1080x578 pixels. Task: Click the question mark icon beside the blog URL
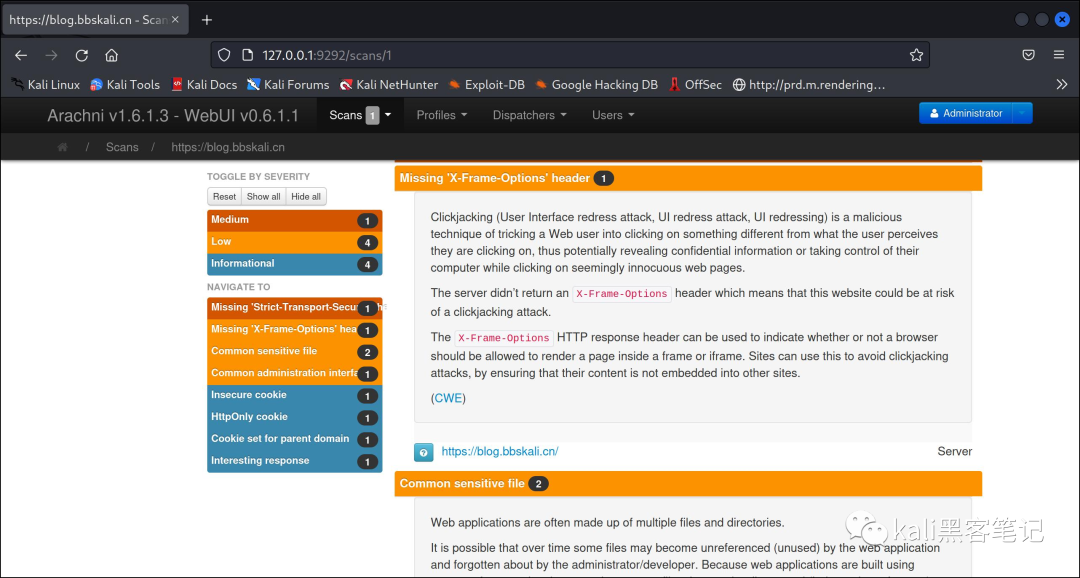(x=423, y=452)
